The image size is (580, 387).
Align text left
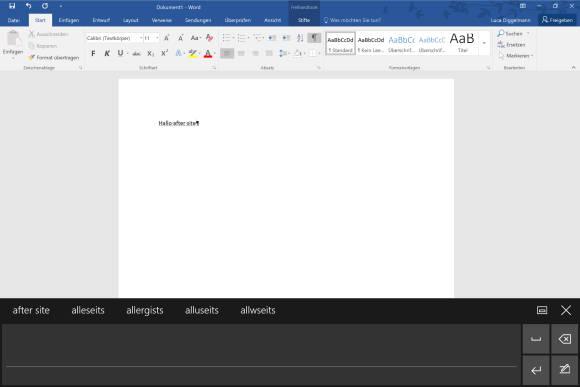click(227, 54)
